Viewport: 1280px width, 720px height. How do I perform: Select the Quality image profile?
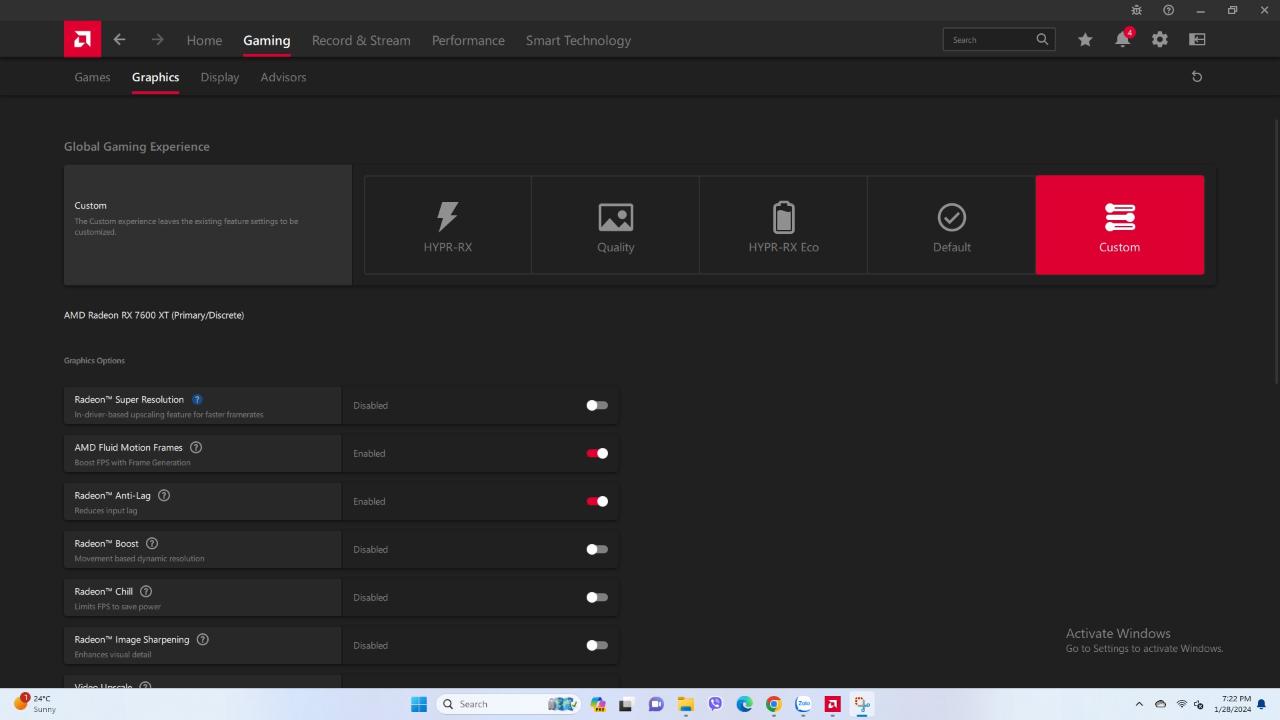tap(616, 225)
